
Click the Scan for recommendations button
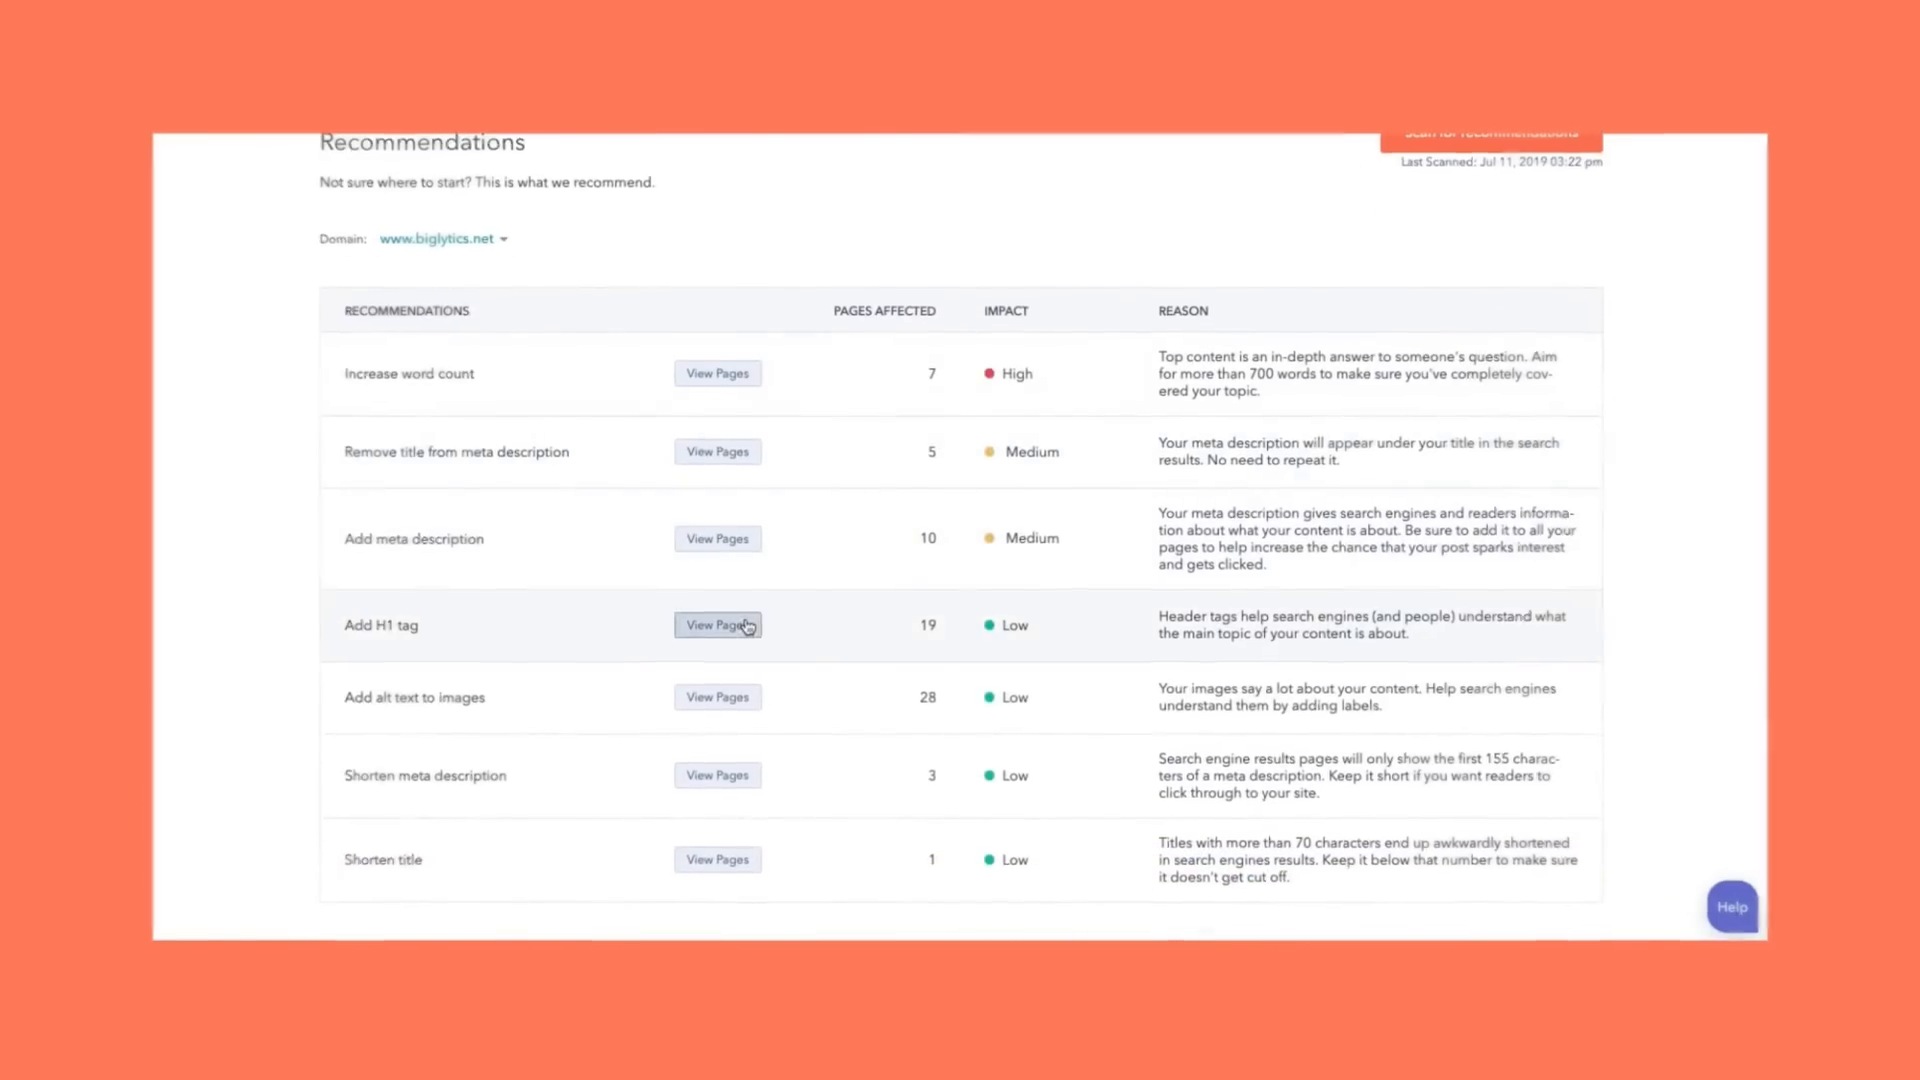1491,140
